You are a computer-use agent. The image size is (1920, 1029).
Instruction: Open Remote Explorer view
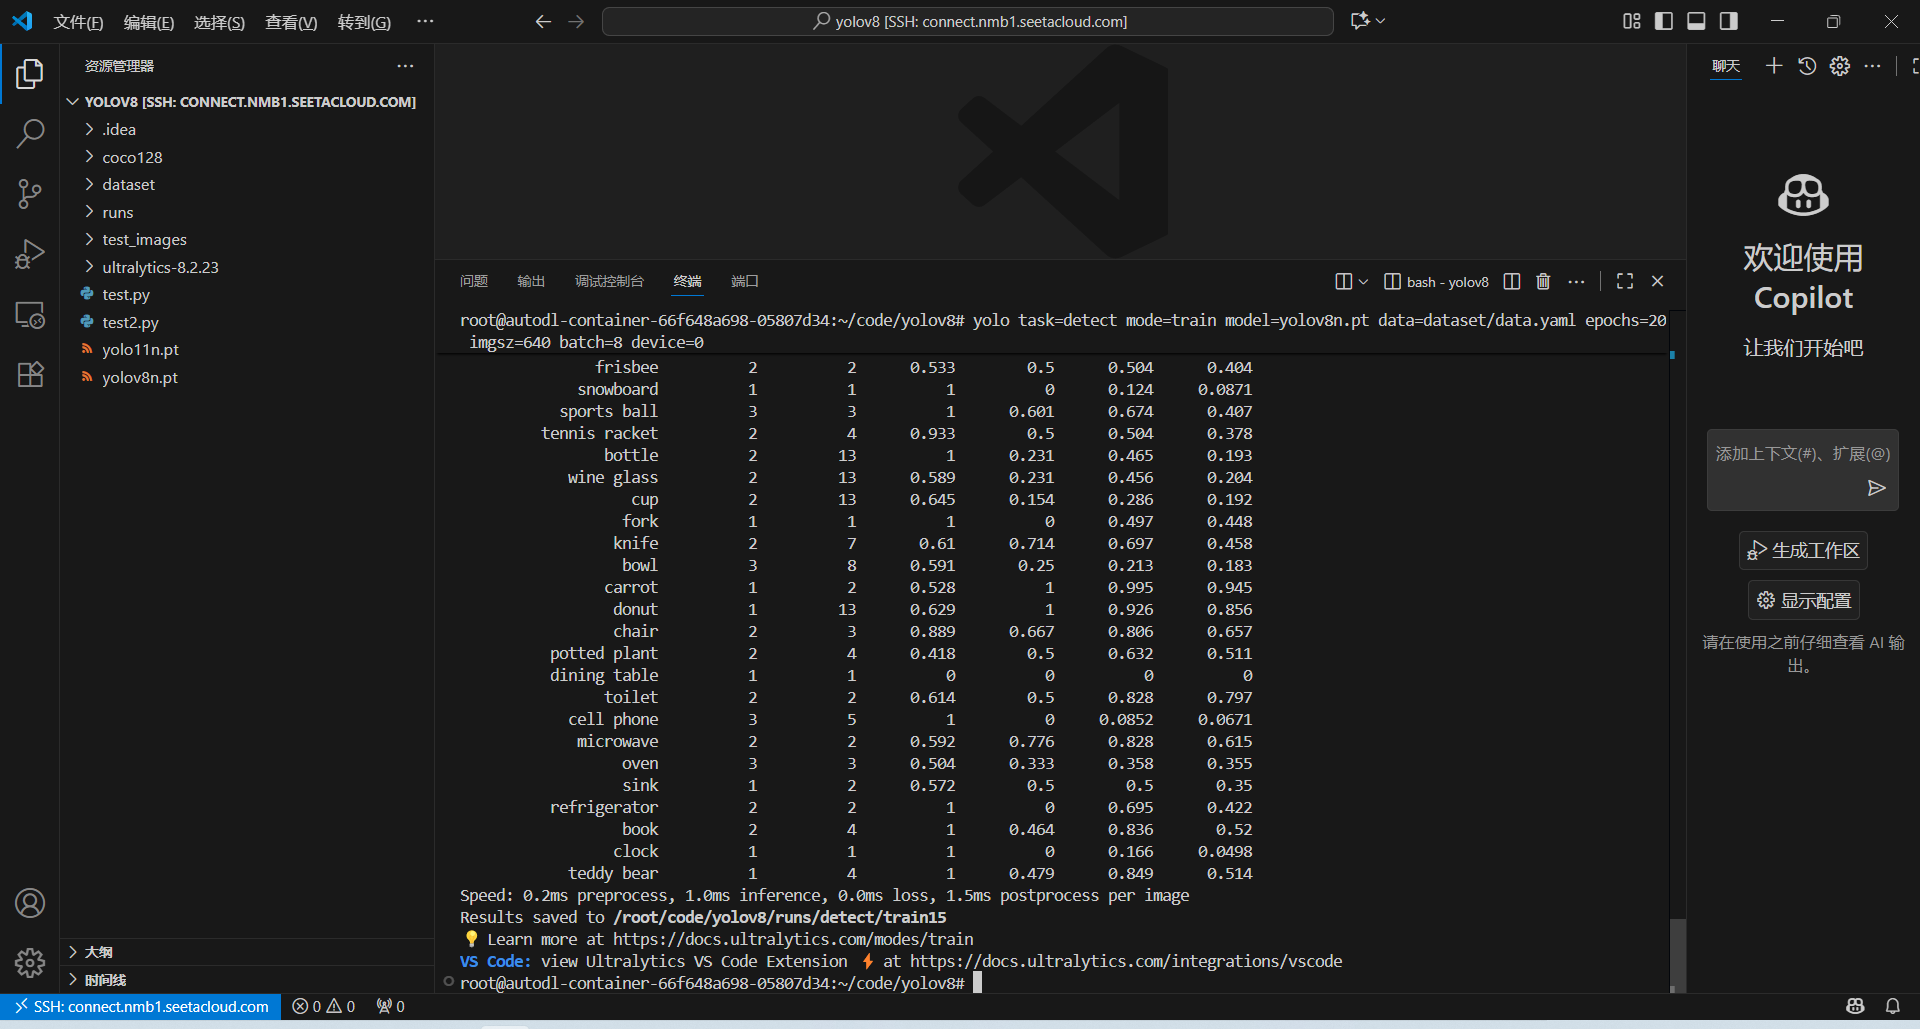pyautogui.click(x=30, y=315)
